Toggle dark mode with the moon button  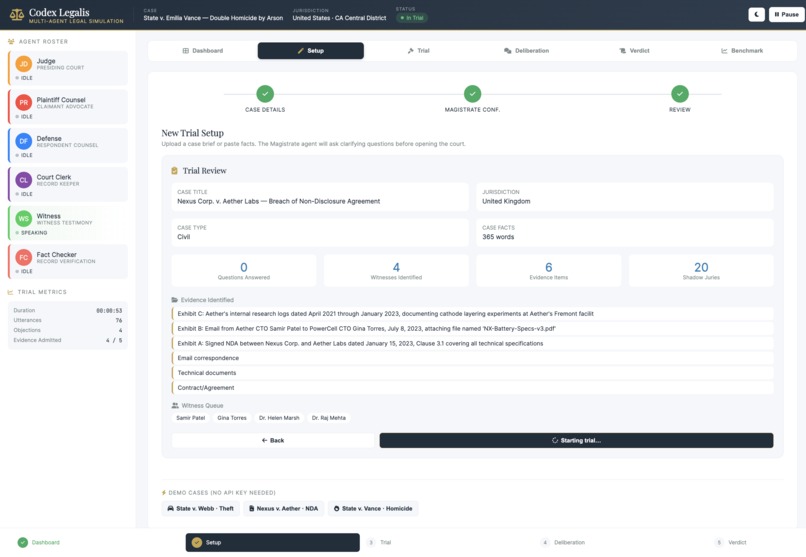pos(756,14)
